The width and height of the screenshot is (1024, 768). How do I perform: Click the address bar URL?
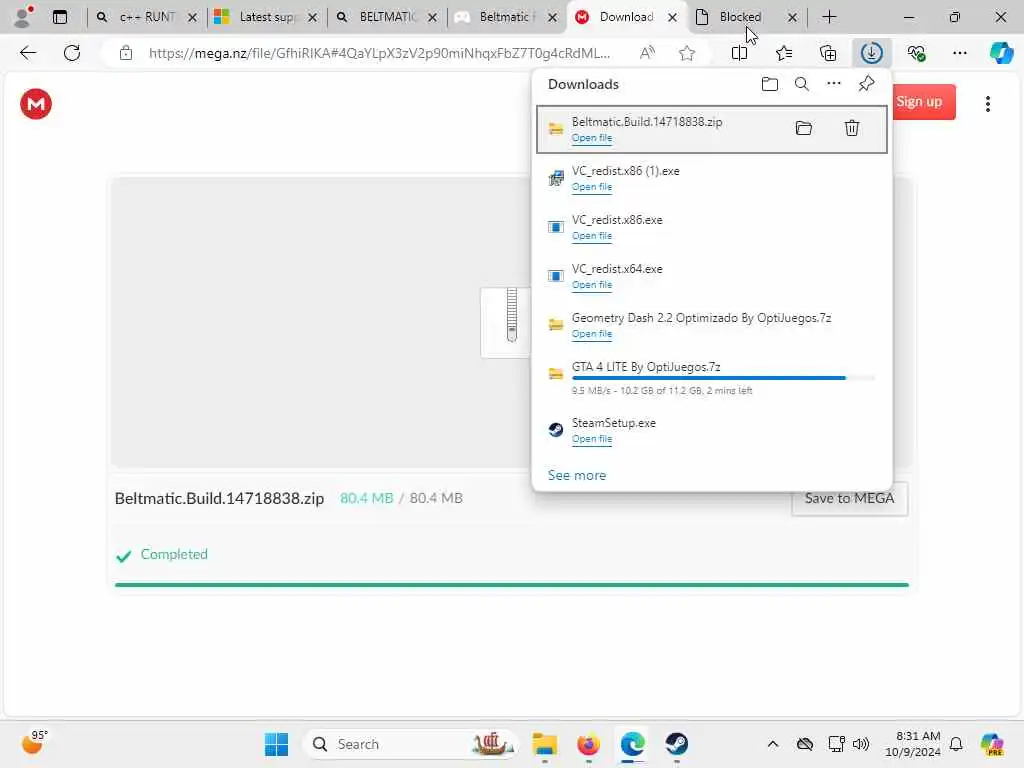[x=379, y=53]
